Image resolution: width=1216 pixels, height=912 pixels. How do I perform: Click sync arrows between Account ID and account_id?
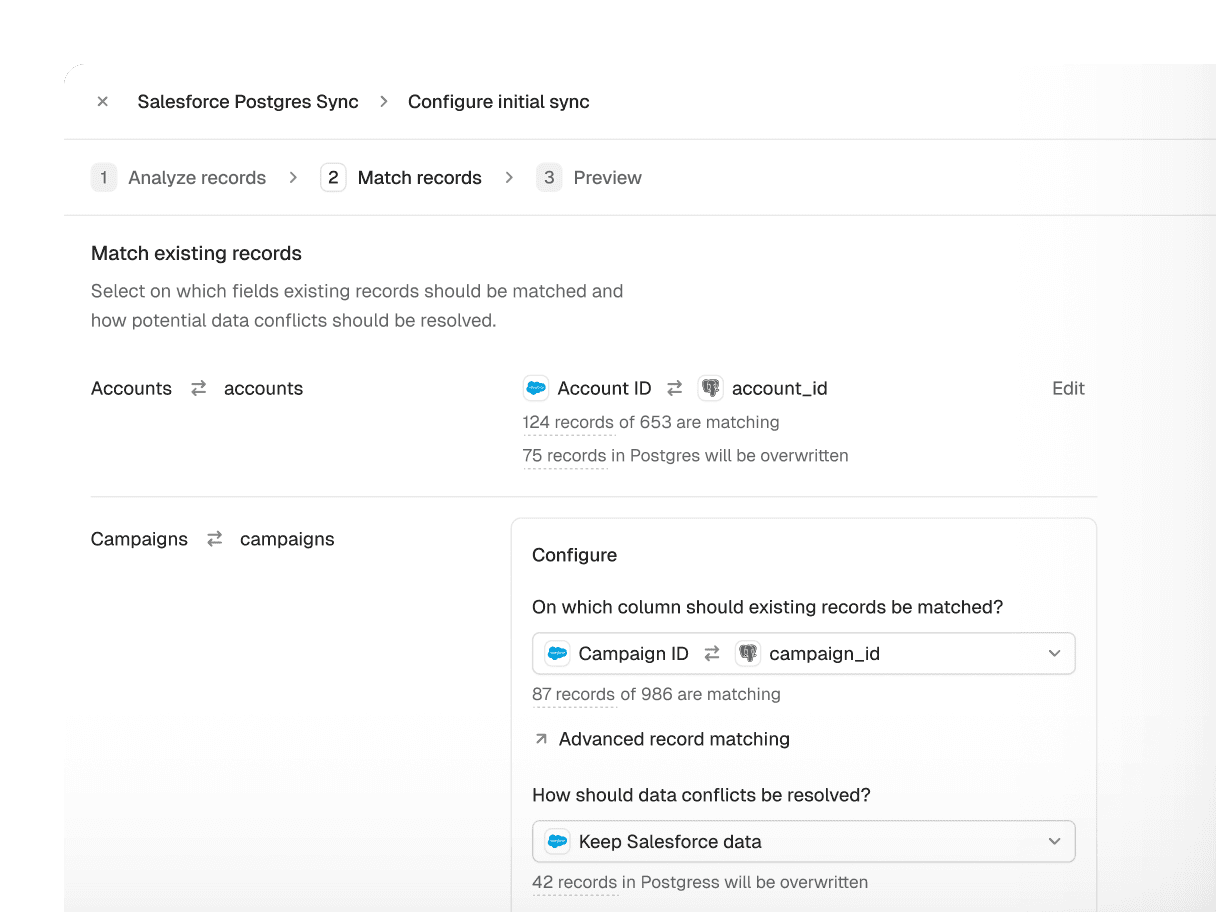(675, 388)
